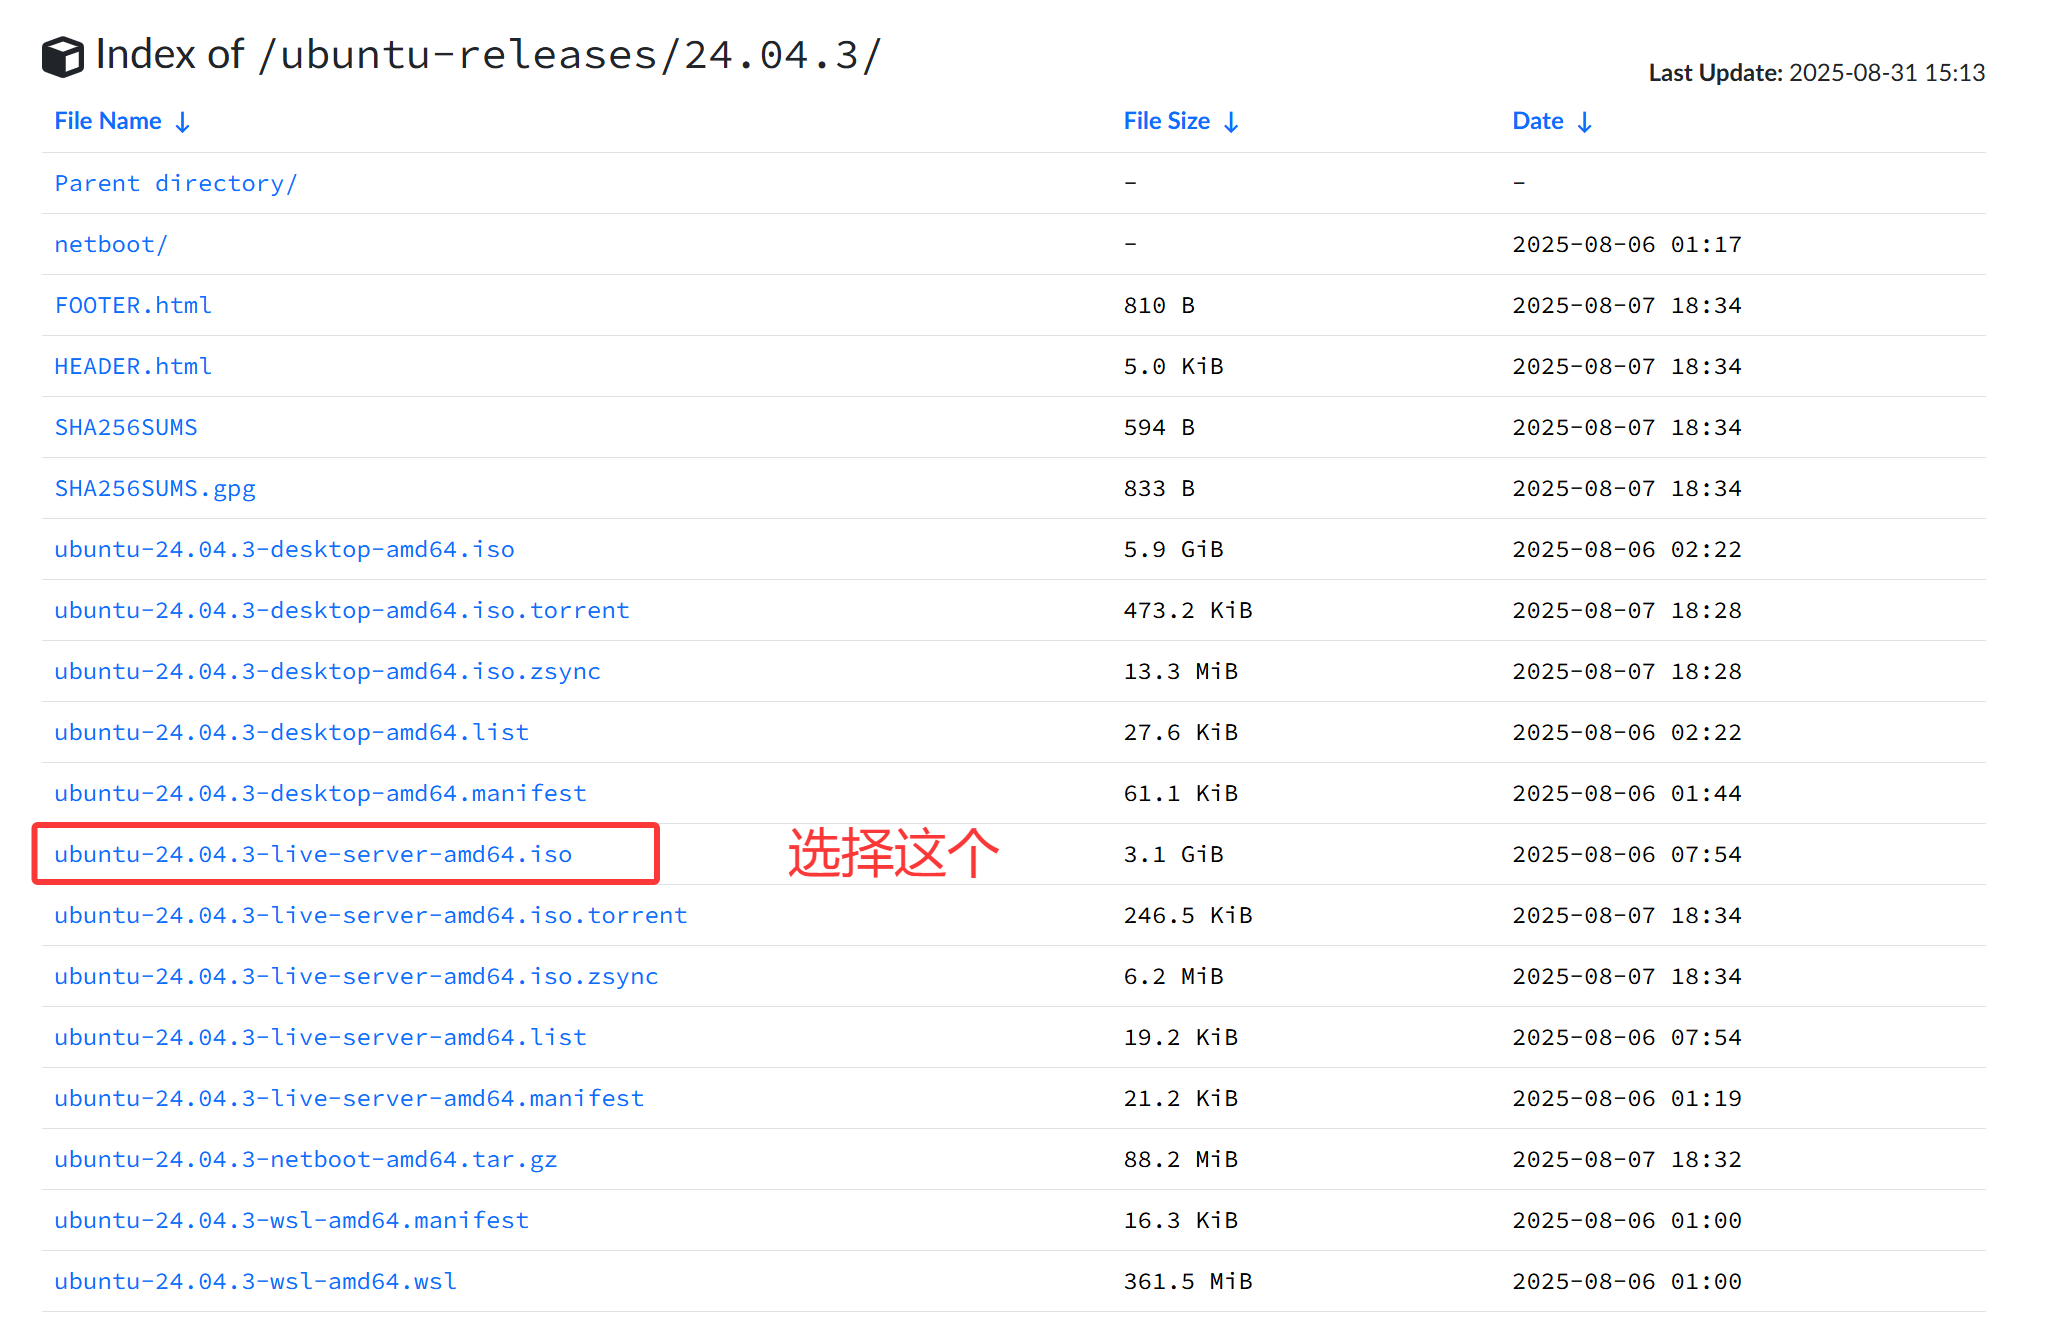The image size is (2070, 1320).
Task: Click the 5.0 KiB size value
Action: tap(1173, 366)
